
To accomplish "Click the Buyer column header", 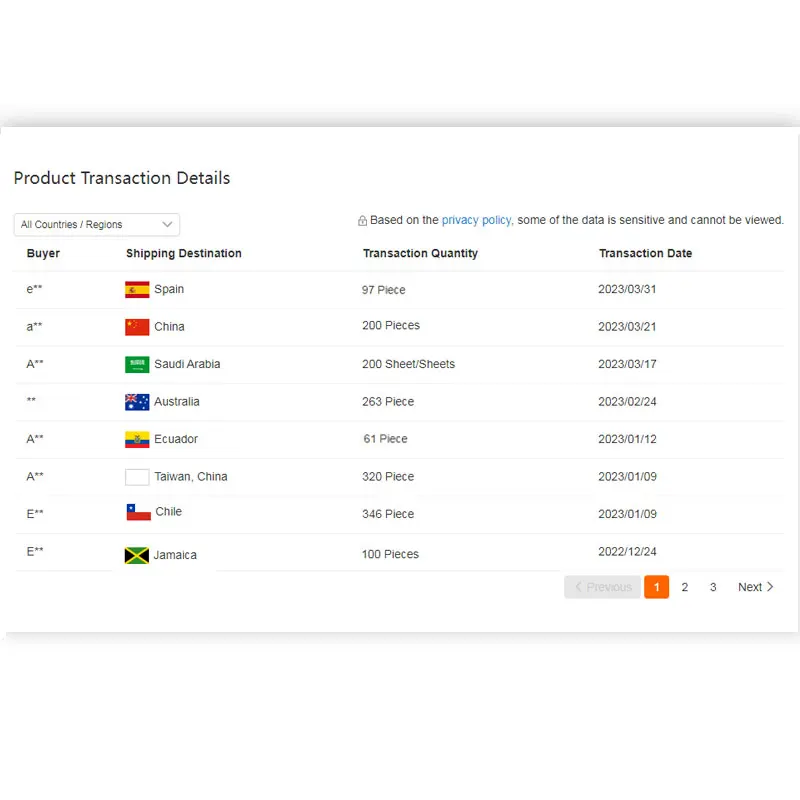I will point(43,254).
